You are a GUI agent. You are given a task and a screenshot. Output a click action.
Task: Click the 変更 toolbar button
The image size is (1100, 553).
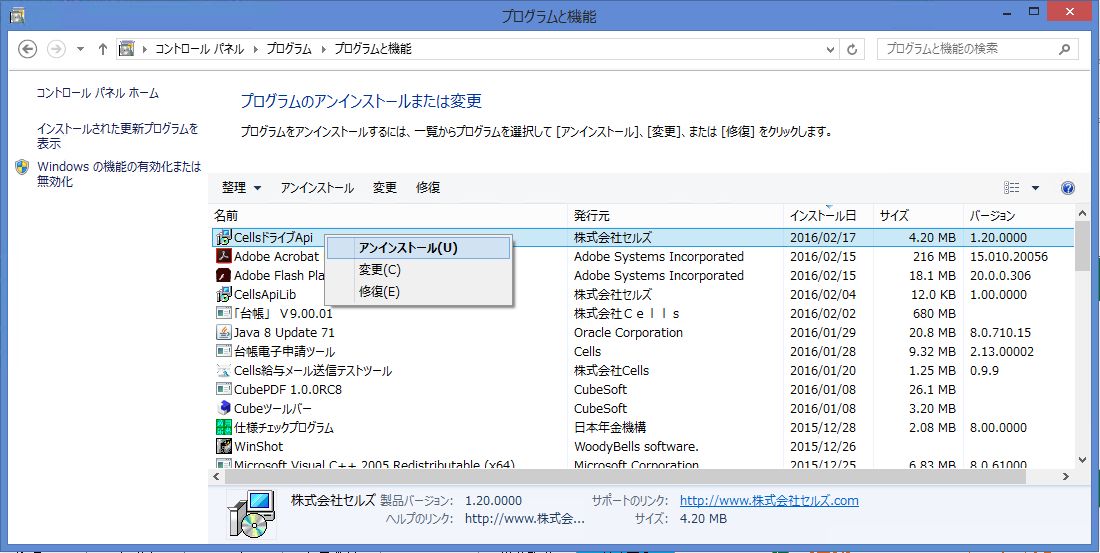[384, 188]
